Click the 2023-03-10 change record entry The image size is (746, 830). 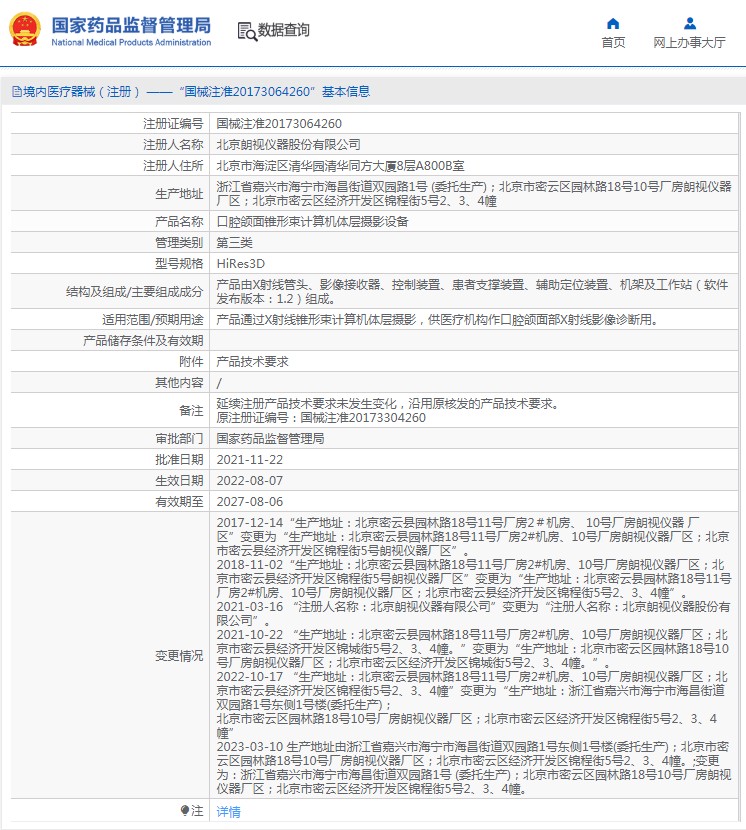(473, 768)
